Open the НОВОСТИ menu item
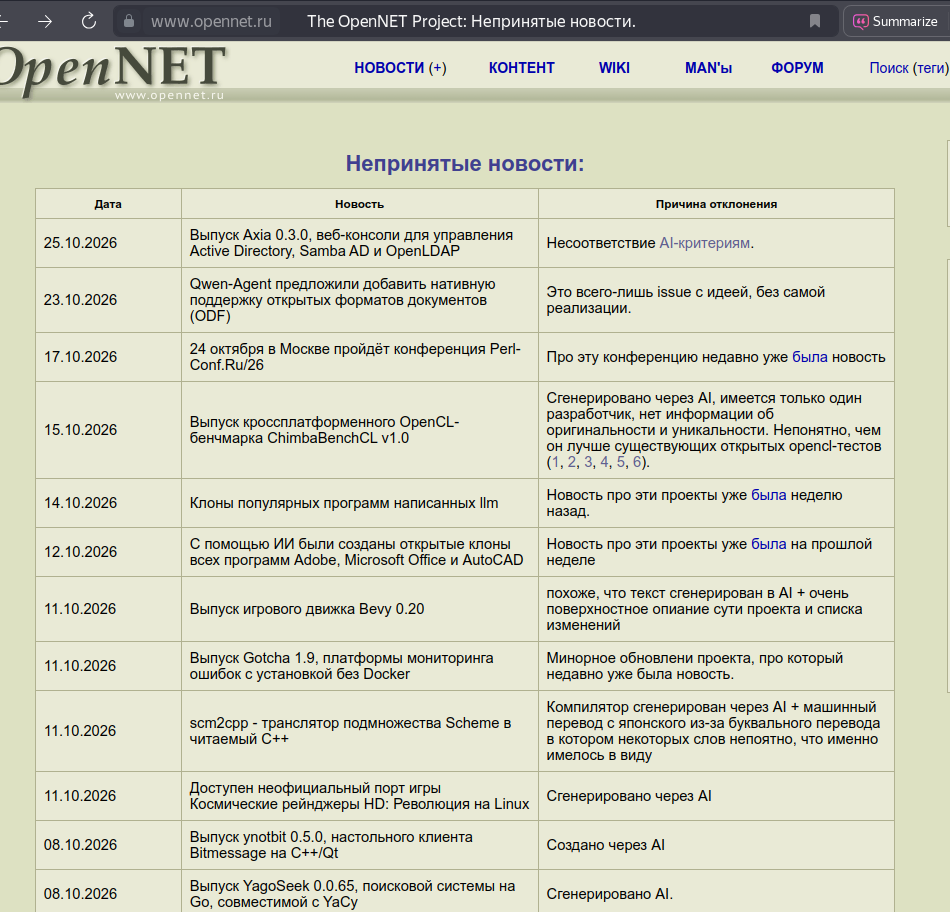 pyautogui.click(x=389, y=68)
